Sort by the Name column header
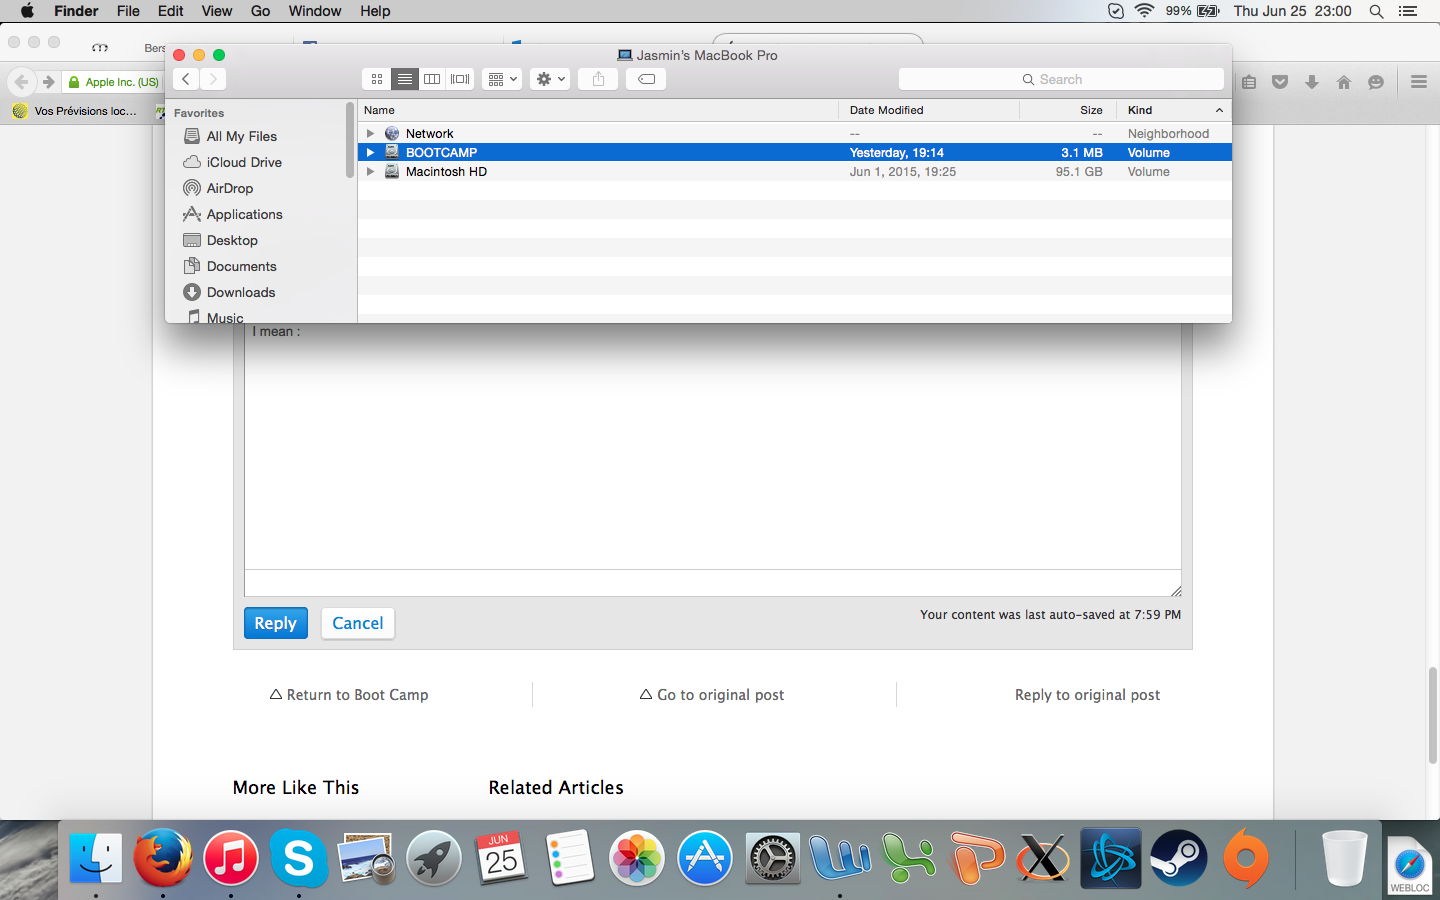 (x=598, y=110)
